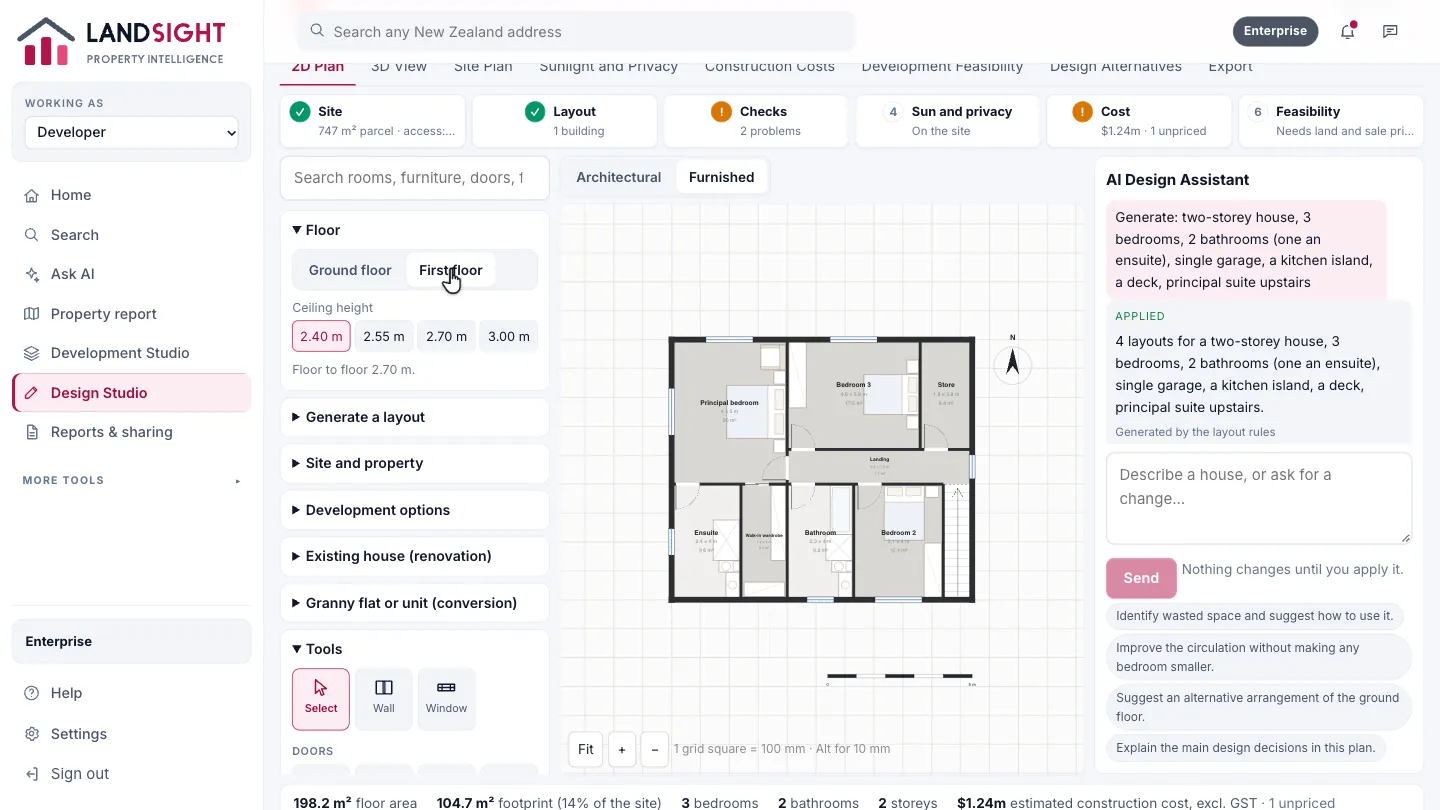Select the Wall tool

pyautogui.click(x=384, y=698)
